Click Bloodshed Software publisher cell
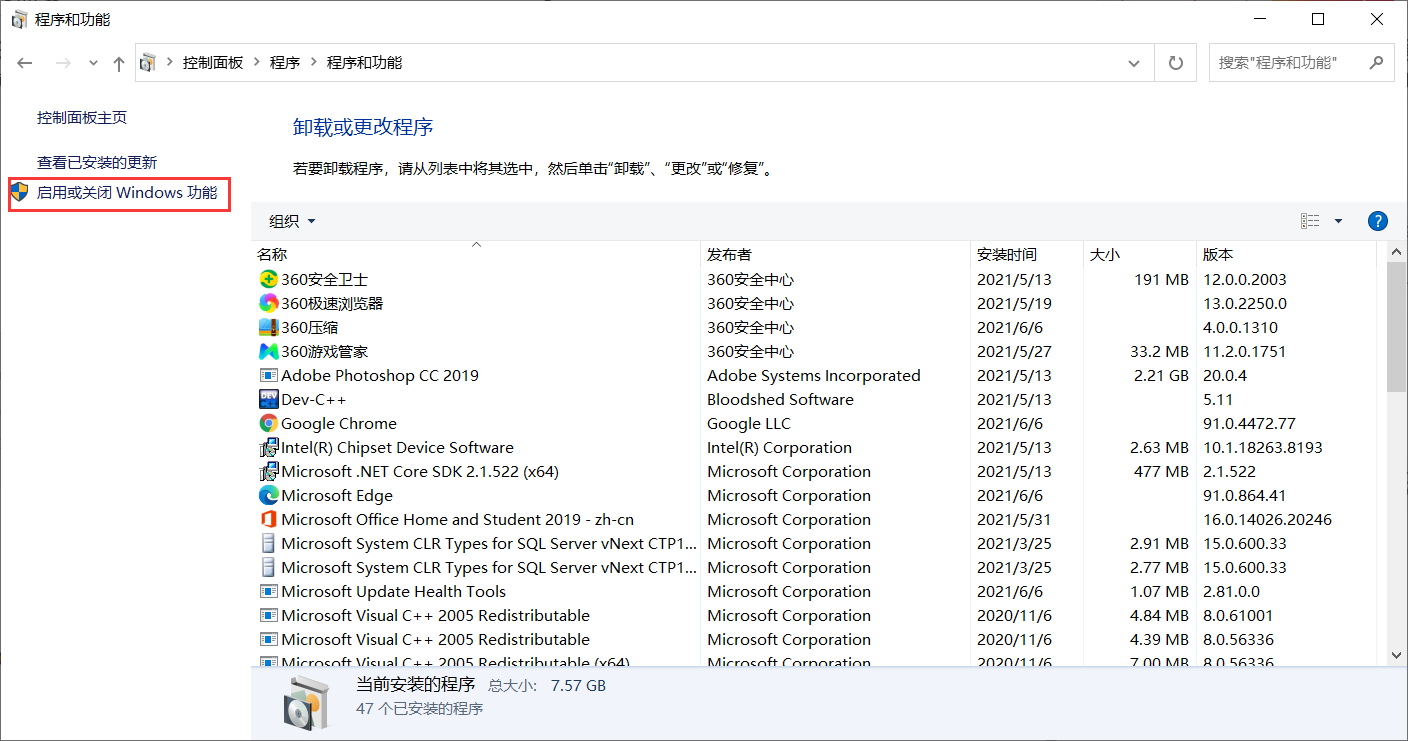Viewport: 1408px width, 741px height. coord(780,399)
